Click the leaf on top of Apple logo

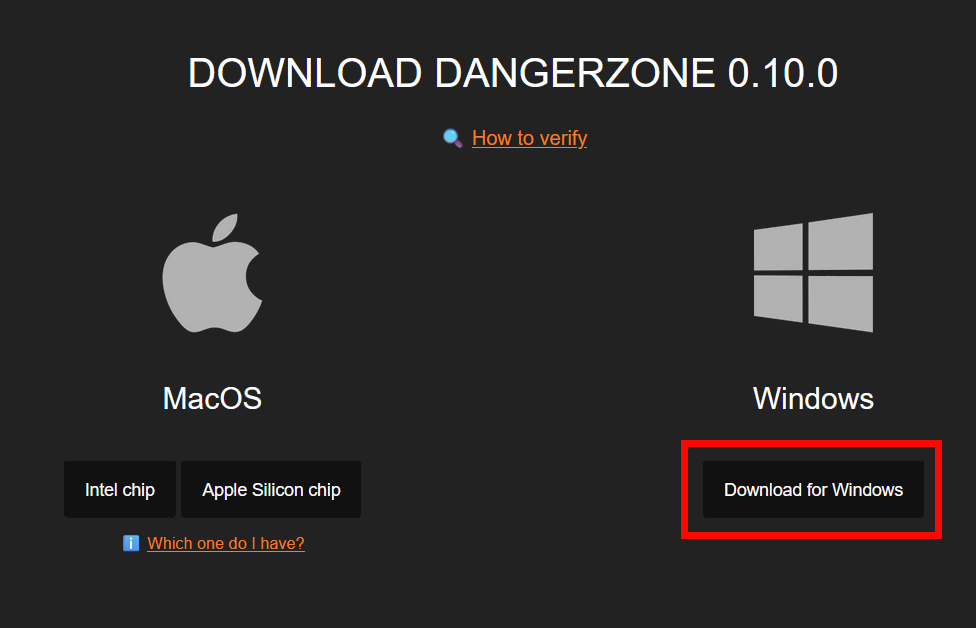(x=225, y=227)
